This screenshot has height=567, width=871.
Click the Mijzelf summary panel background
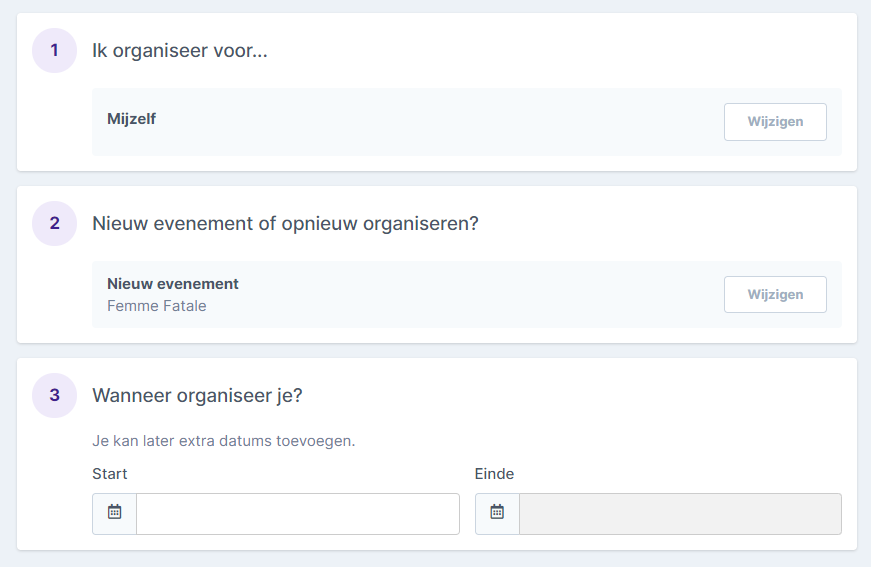pyautogui.click(x=467, y=122)
